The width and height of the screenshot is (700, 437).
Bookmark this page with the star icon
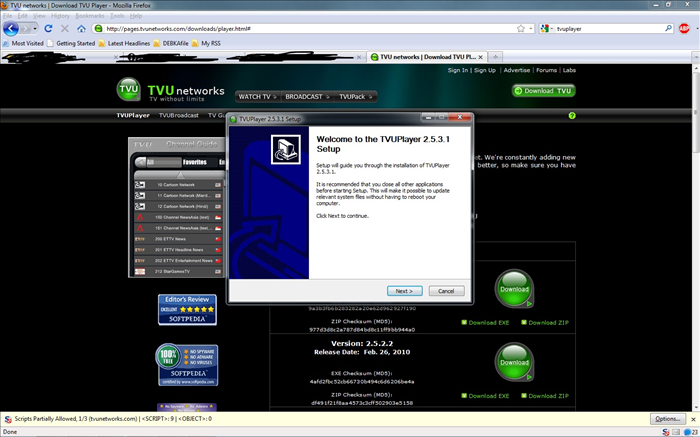(x=521, y=29)
